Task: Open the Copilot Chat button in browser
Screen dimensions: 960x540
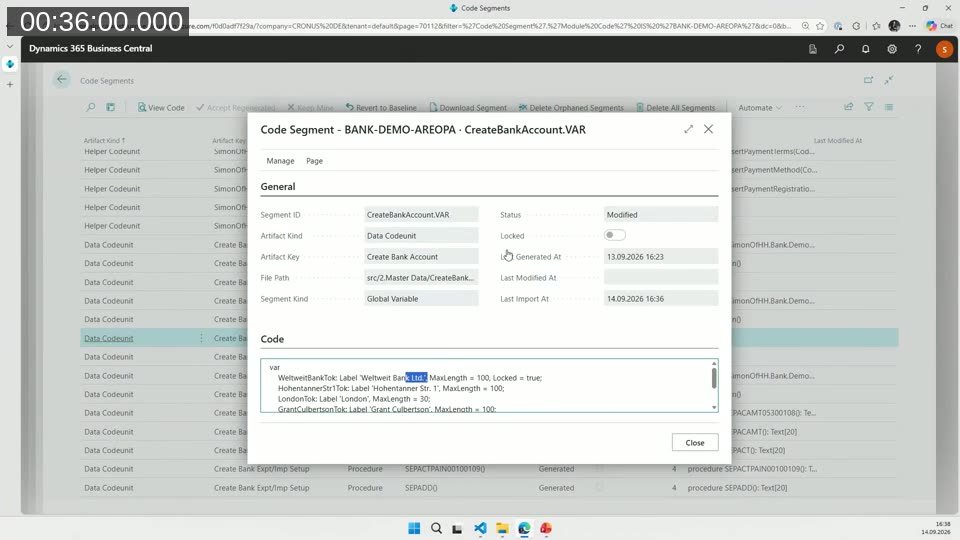Action: [x=940, y=26]
